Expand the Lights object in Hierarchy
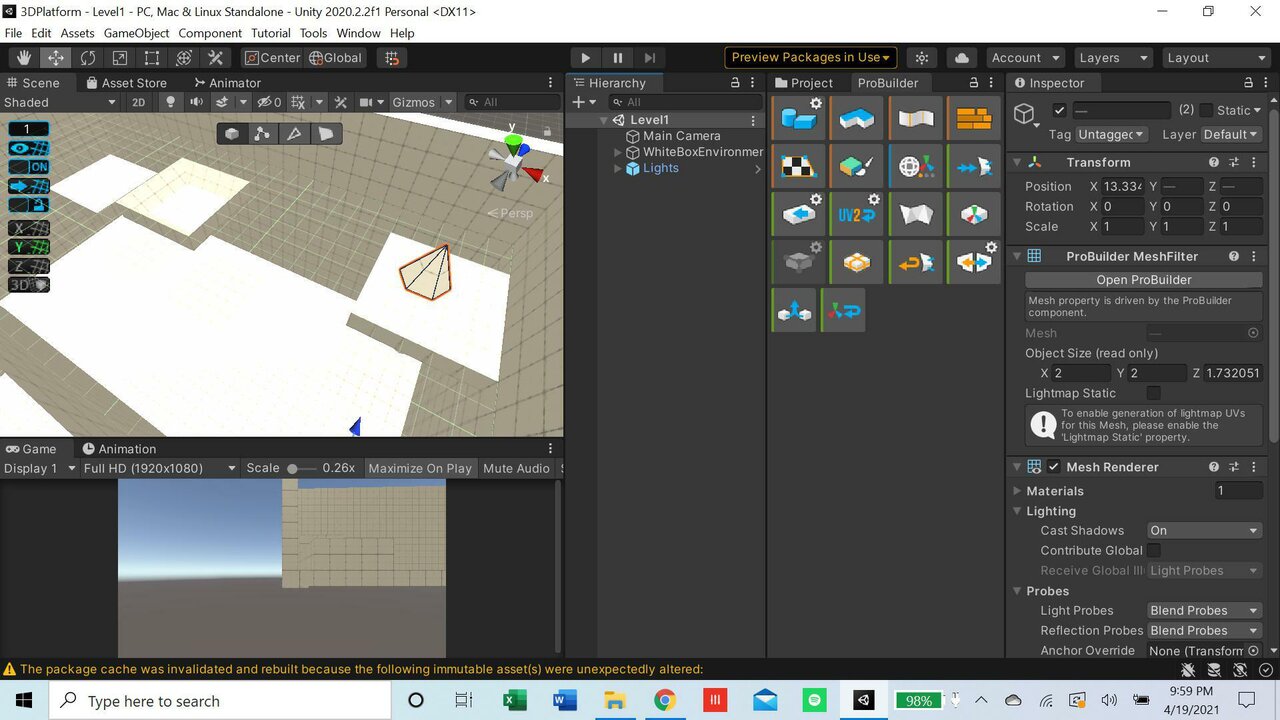The width and height of the screenshot is (1280, 720). point(618,168)
